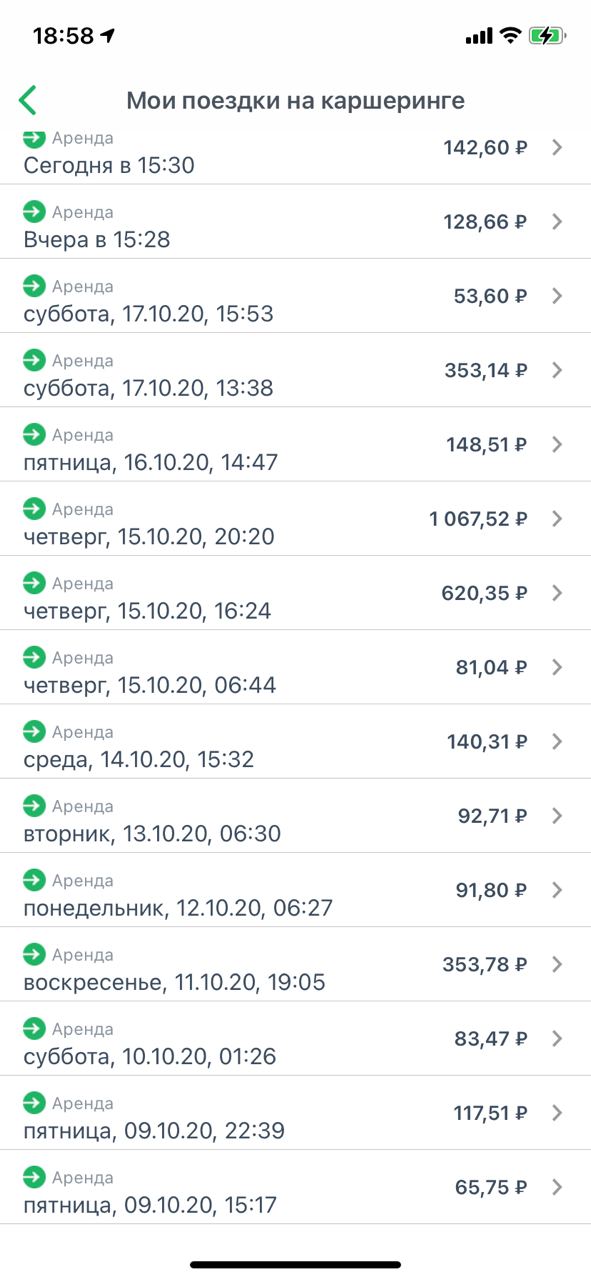591x1280 pixels.
Task: Tap the green arrow icon for Вчера в 15:28
Action: [x=35, y=211]
